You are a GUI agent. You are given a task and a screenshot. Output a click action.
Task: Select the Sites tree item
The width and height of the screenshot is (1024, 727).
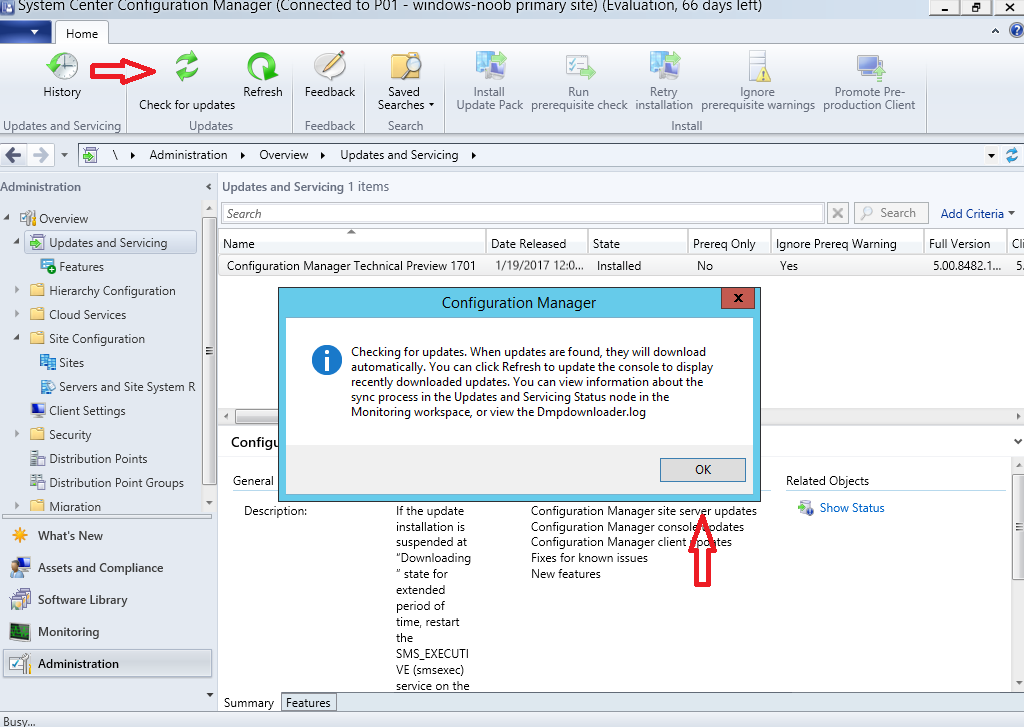(71, 363)
